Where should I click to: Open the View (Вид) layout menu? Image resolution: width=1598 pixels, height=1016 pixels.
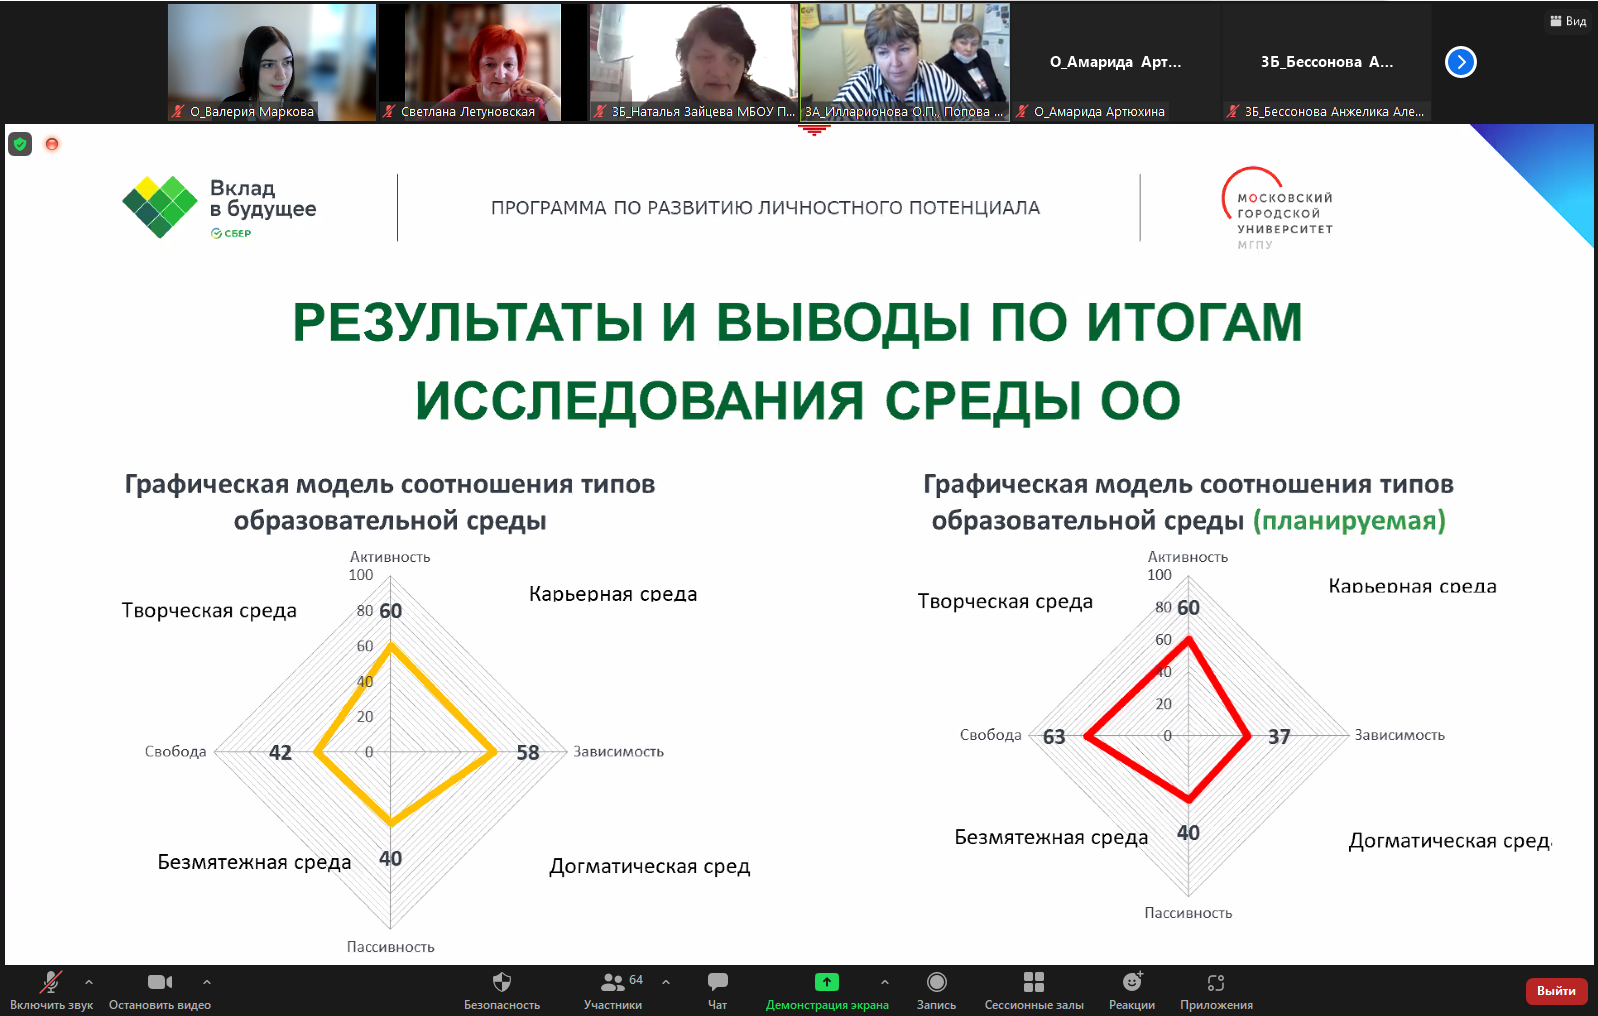1568,21
